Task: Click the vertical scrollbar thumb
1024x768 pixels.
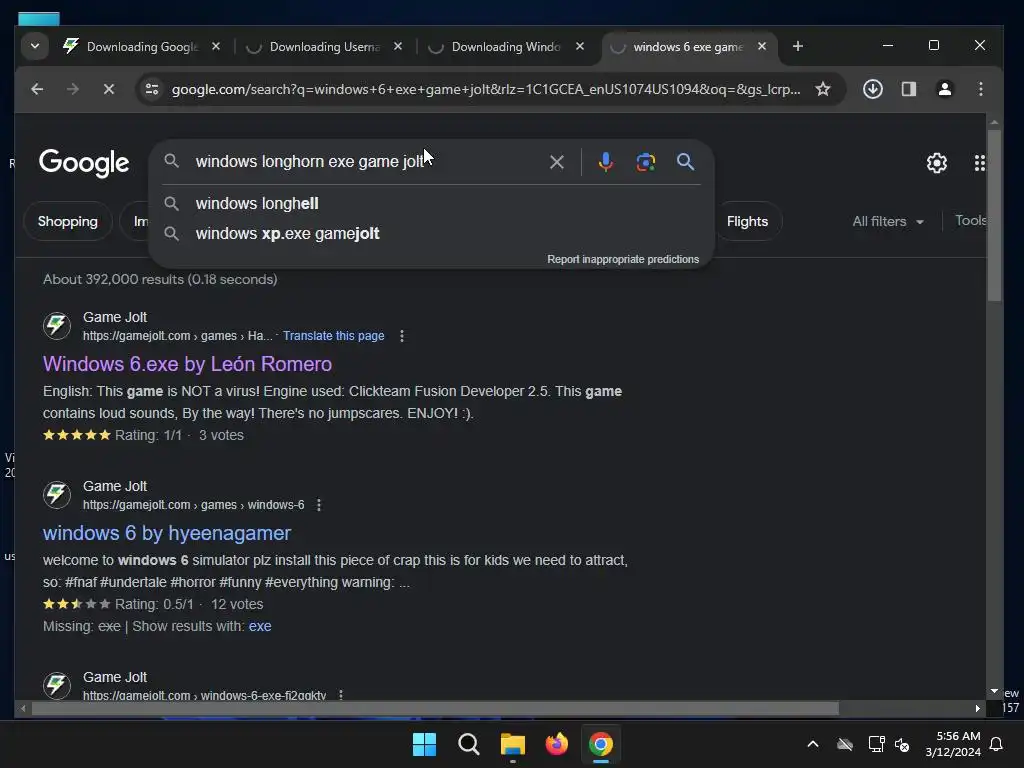Action: [994, 216]
